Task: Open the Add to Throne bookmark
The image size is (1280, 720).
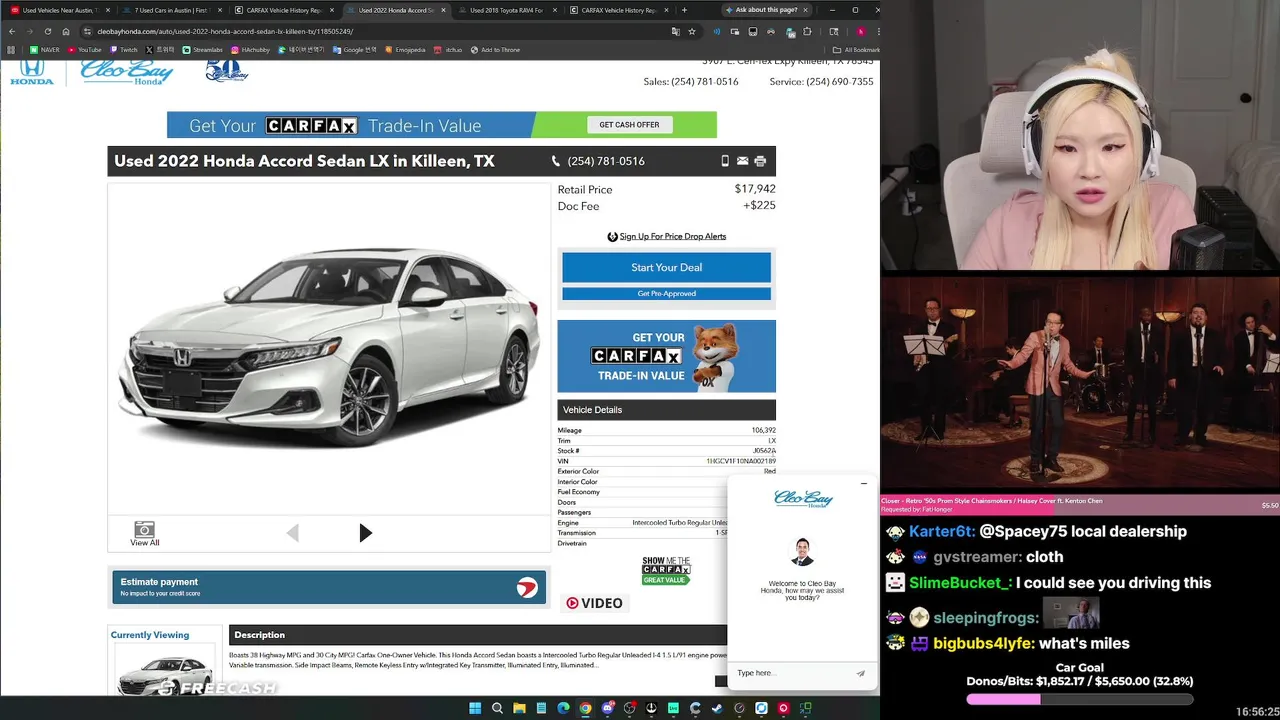Action: coord(495,49)
